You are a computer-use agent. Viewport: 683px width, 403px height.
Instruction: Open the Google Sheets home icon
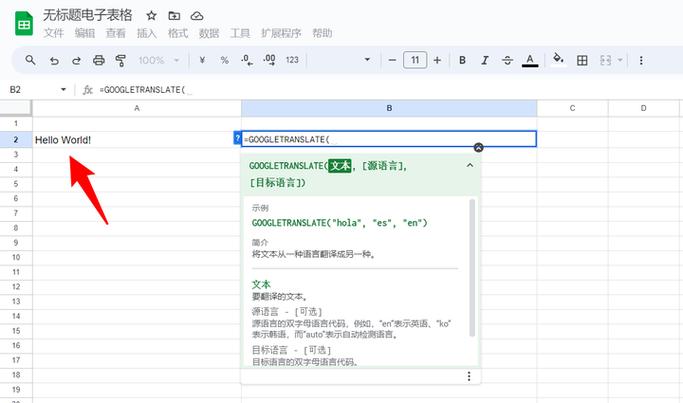click(24, 24)
